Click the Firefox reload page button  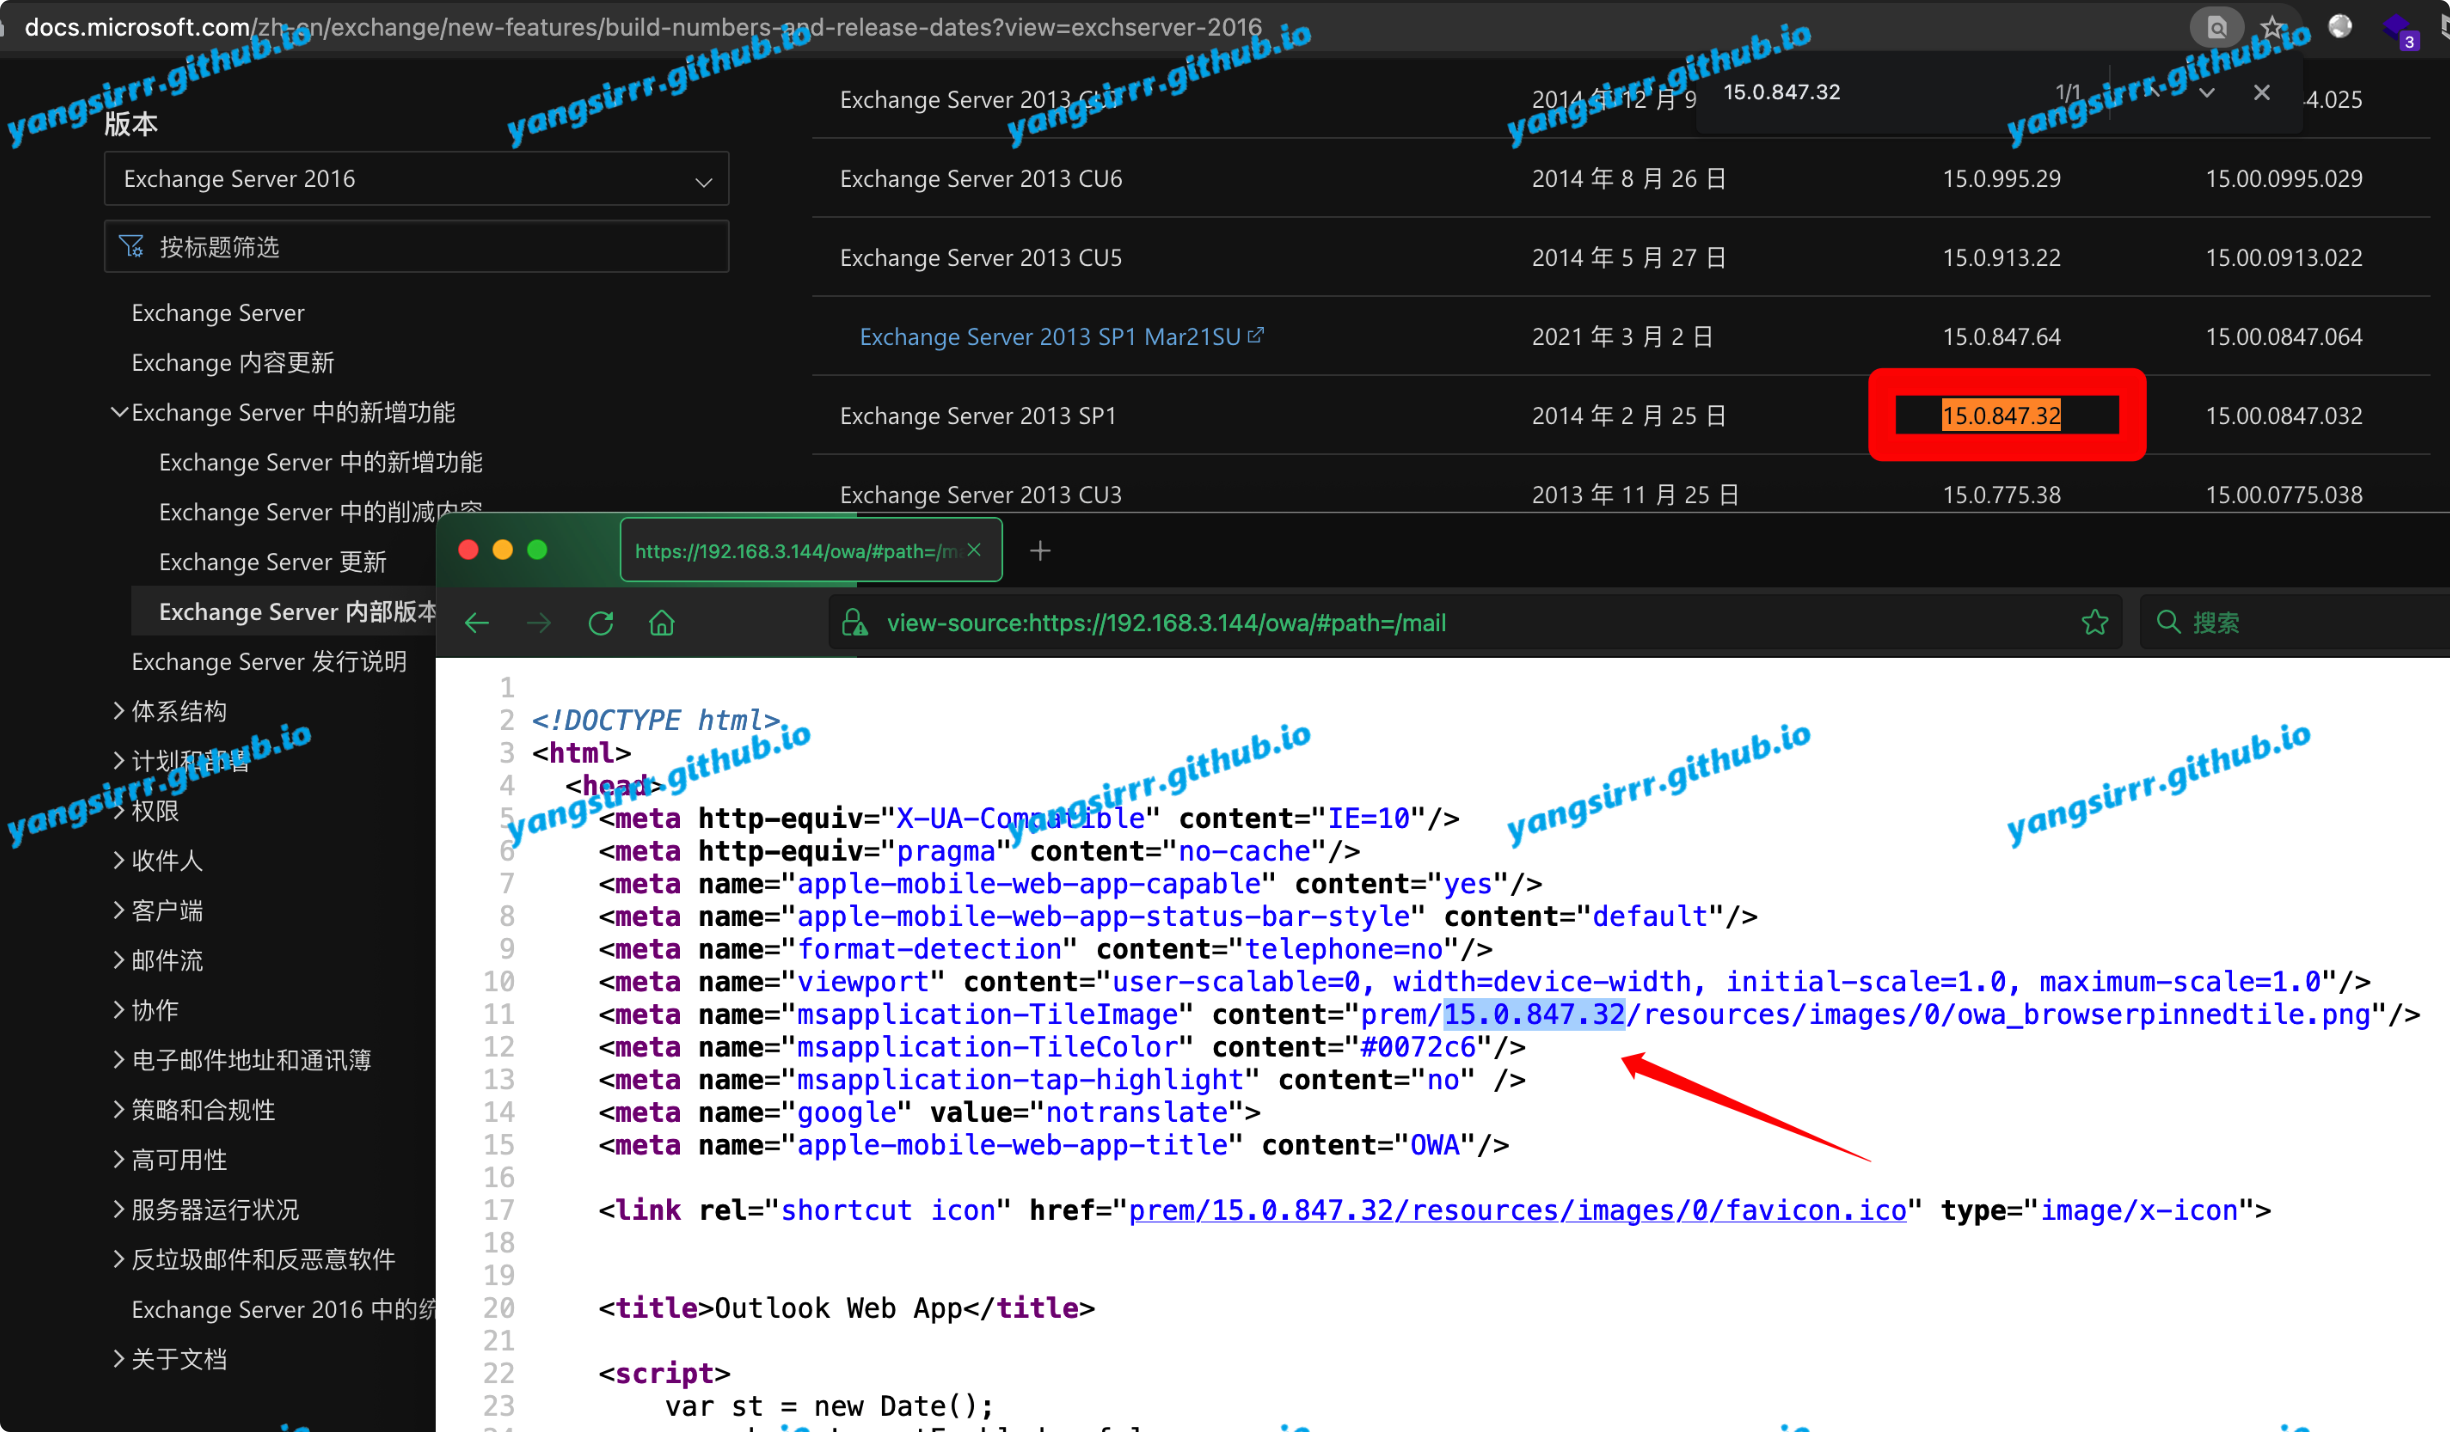601,623
